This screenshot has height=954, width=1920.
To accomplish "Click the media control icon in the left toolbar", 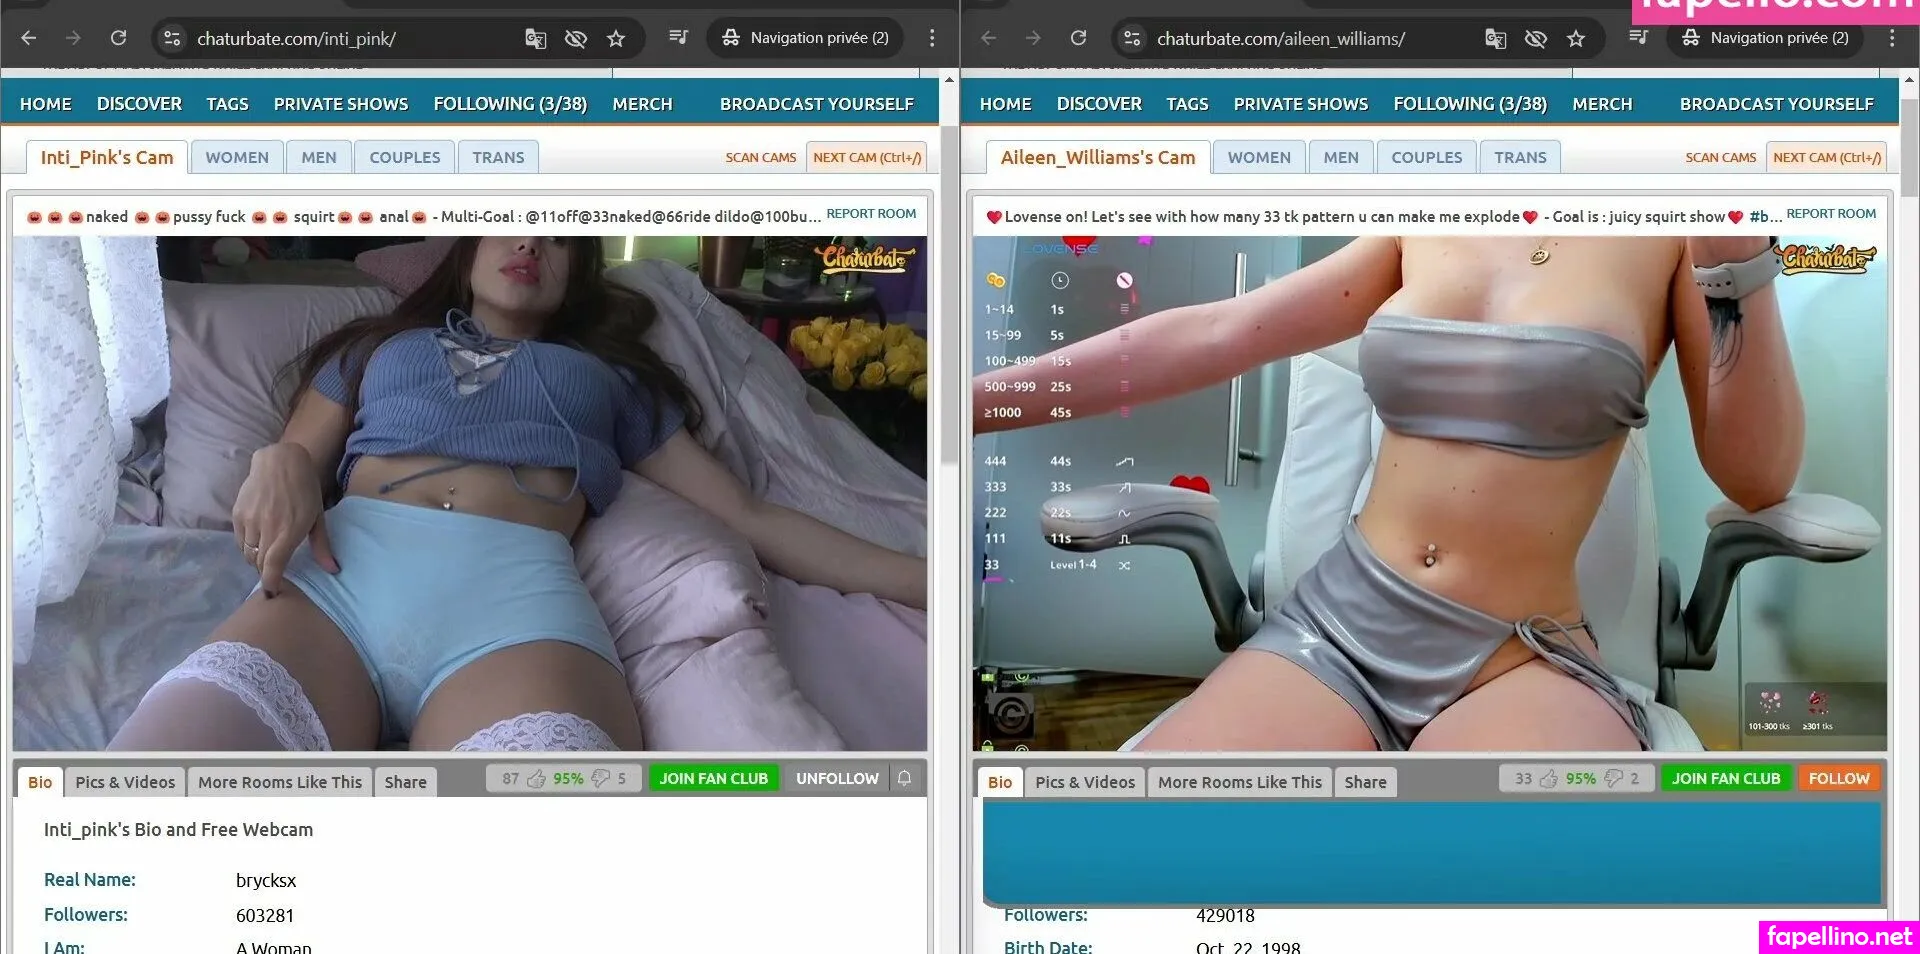I will pyautogui.click(x=678, y=38).
